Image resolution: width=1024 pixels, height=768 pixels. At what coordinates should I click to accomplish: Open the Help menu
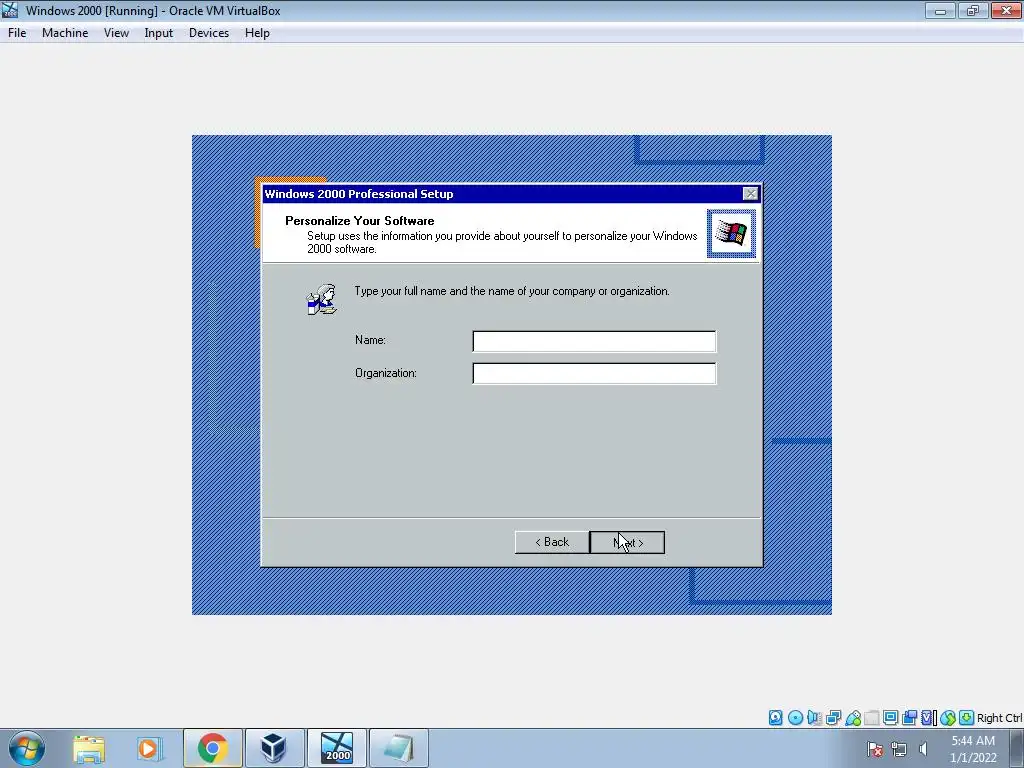click(257, 33)
